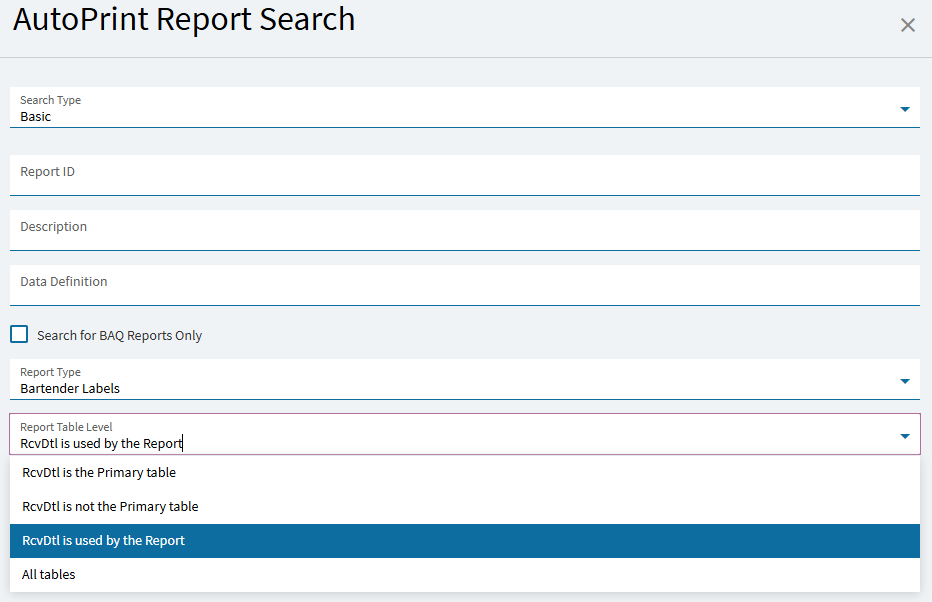Click the 'Report Table Level' field label
Image resolution: width=932 pixels, height=602 pixels.
66,427
